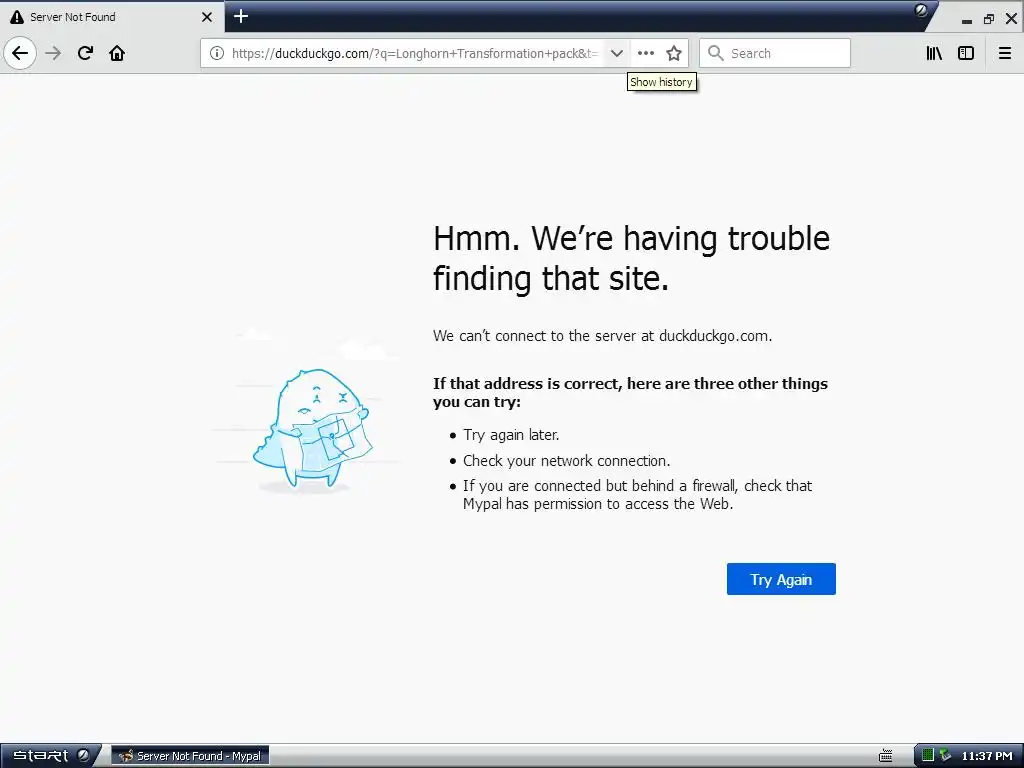
Task: Close the Server Not Found tab
Action: (207, 17)
